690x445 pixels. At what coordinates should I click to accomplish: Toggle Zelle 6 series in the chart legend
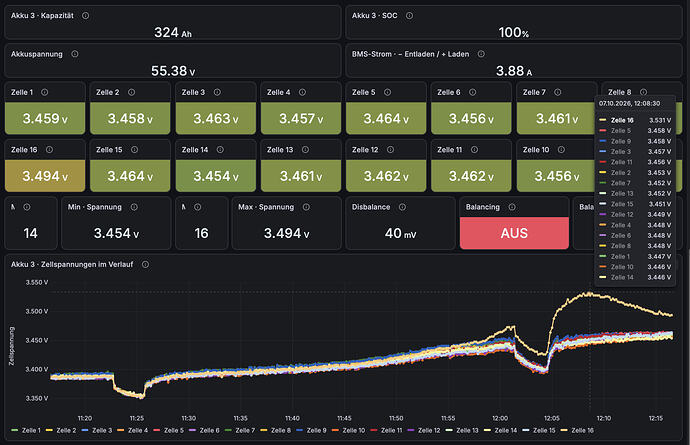[209, 430]
